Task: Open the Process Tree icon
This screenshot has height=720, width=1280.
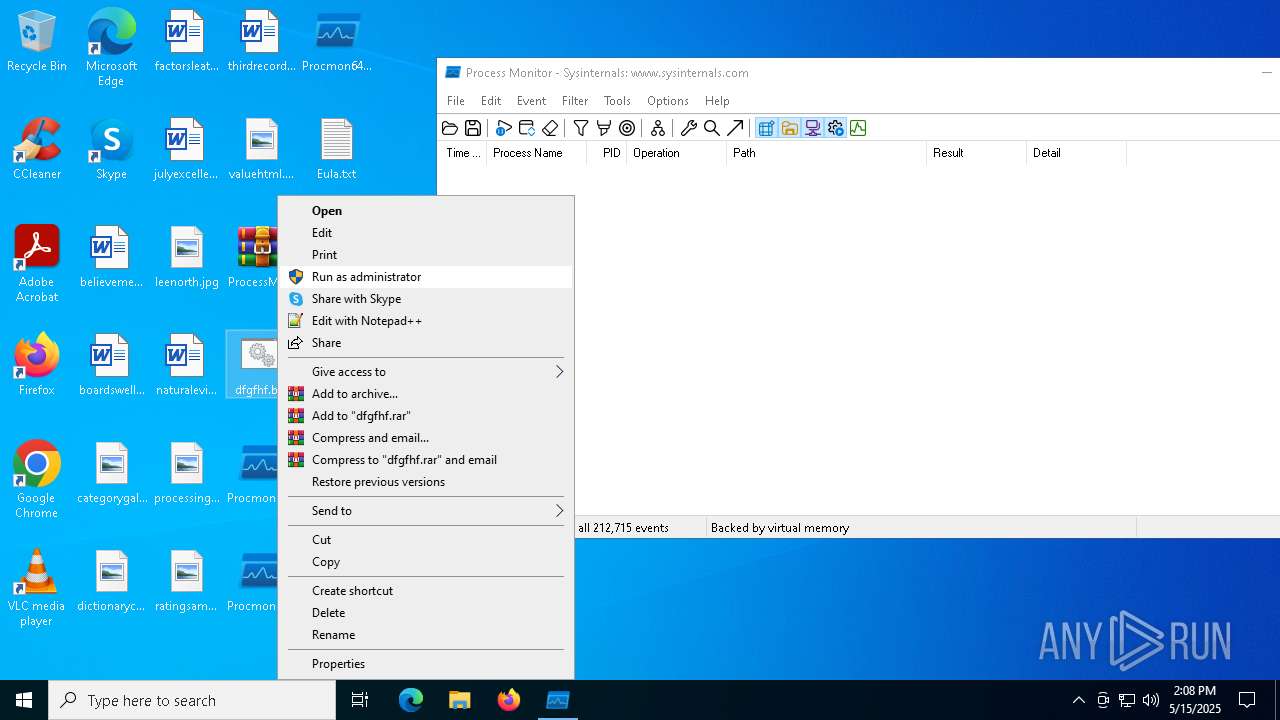Action: point(658,128)
